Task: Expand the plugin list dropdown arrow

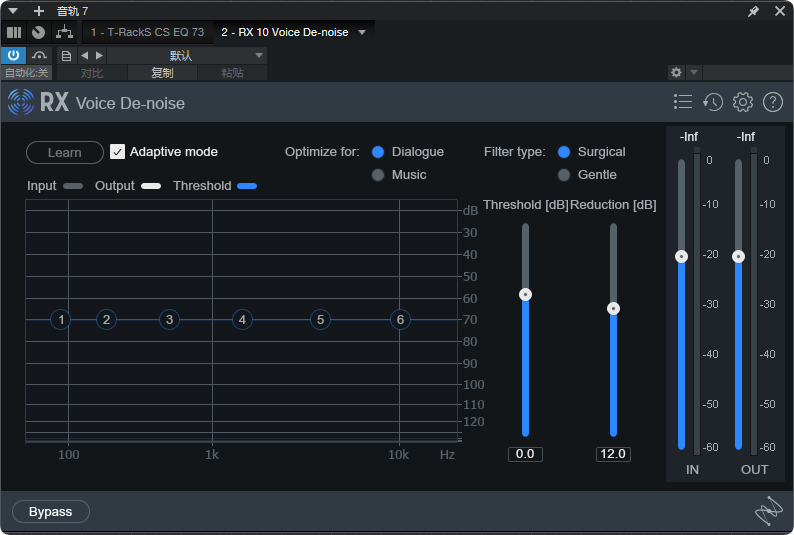Action: 362,32
